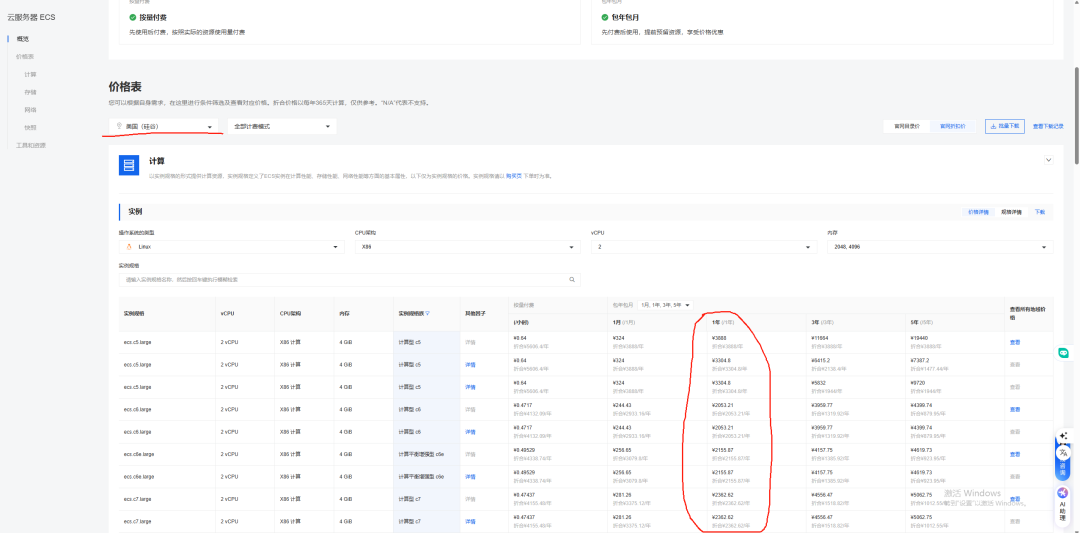Open the 美国（硅谷） region dropdown

[x=164, y=127]
